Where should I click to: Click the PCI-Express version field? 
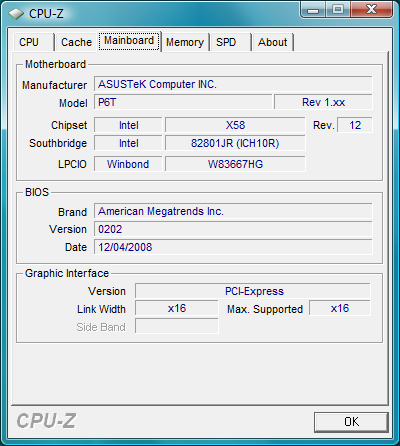point(253,291)
